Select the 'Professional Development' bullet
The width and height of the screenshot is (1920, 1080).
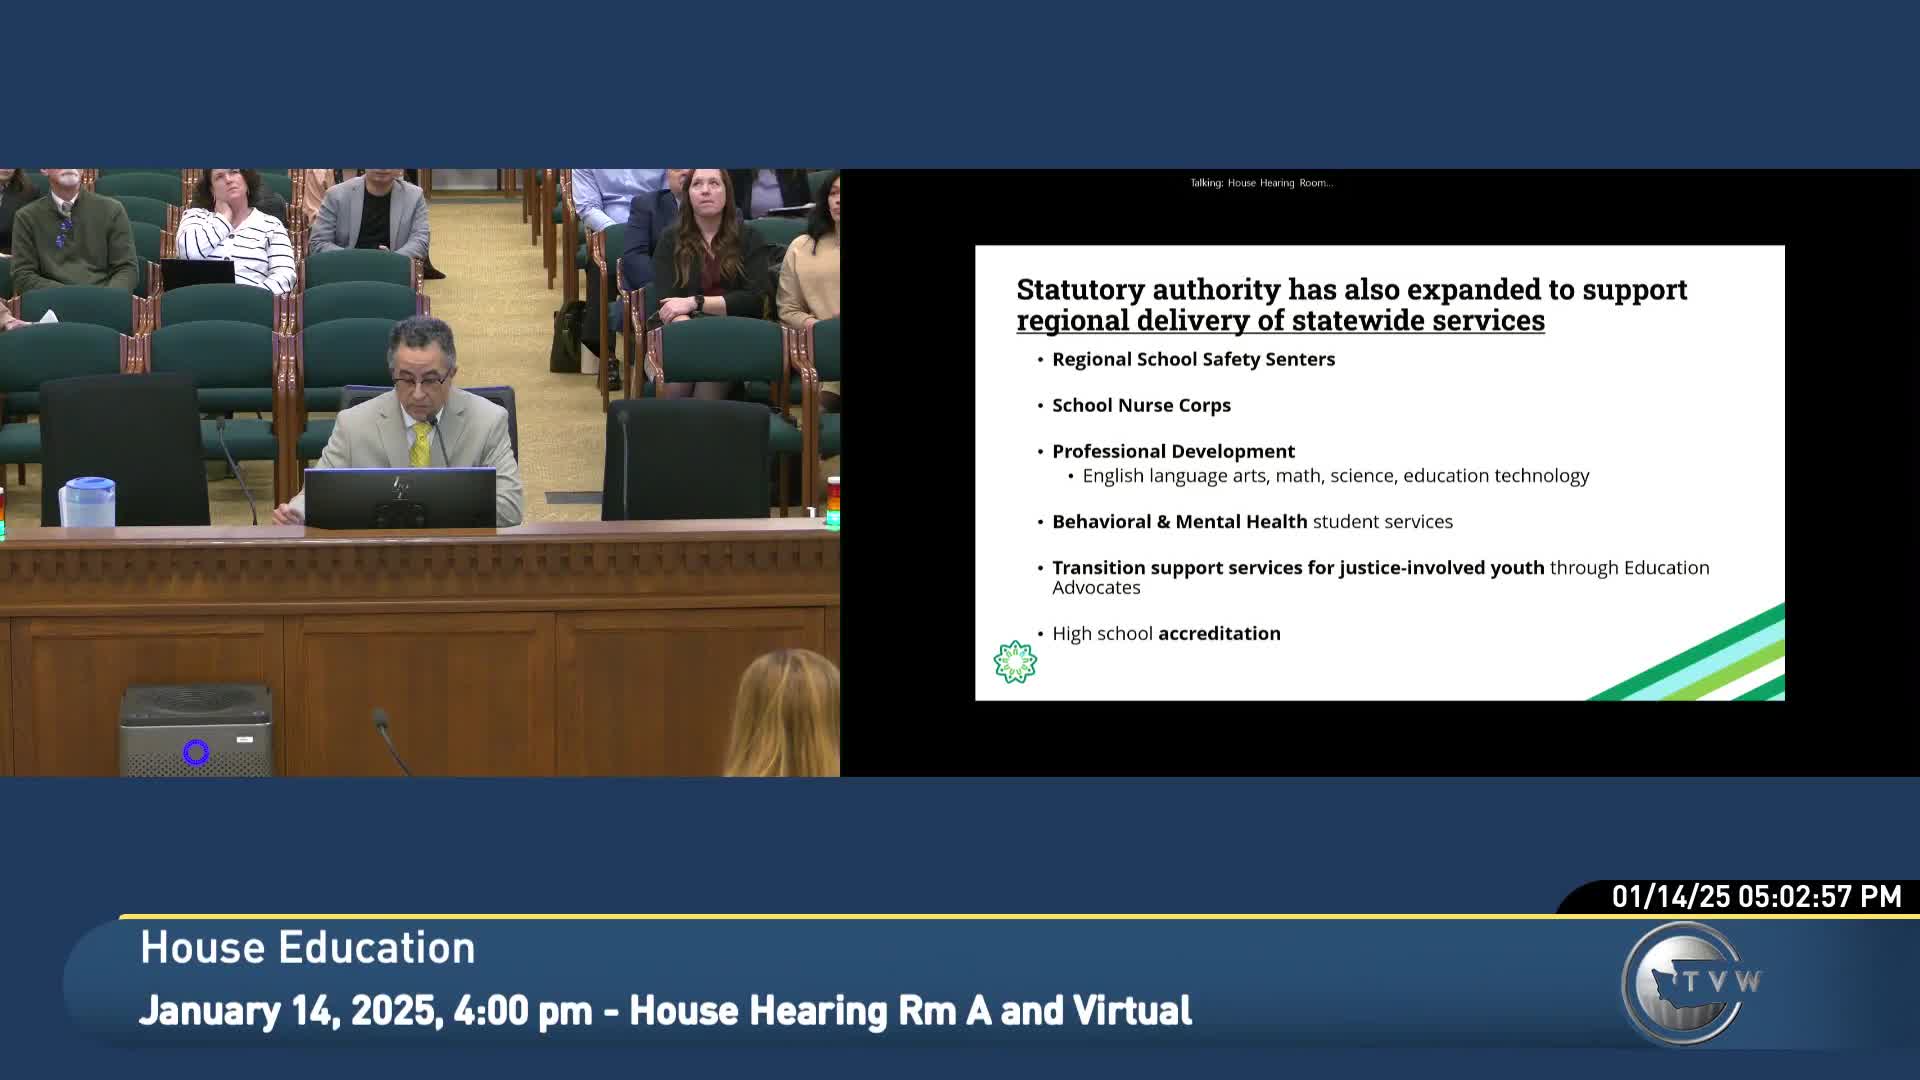coord(1173,451)
